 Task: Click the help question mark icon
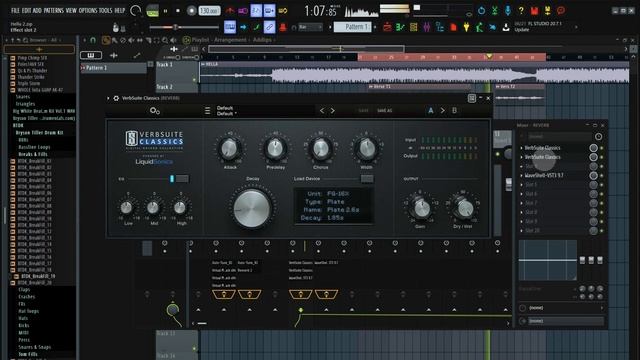pyautogui.click(x=521, y=11)
